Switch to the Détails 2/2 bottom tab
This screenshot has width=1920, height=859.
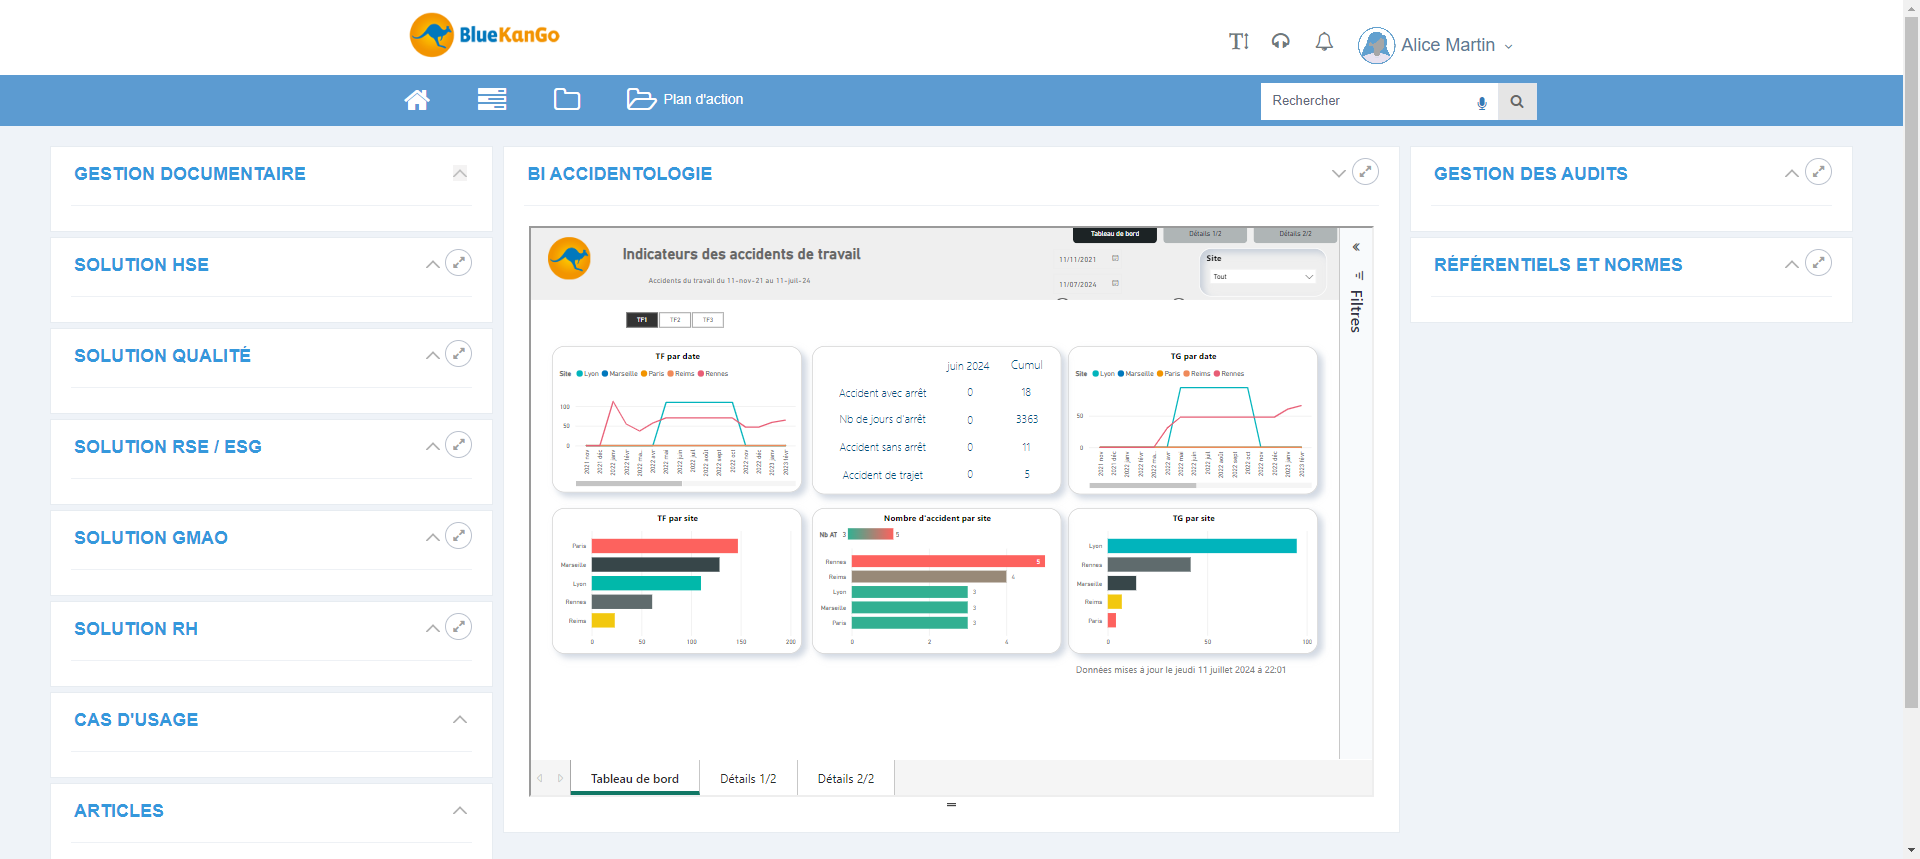click(846, 778)
